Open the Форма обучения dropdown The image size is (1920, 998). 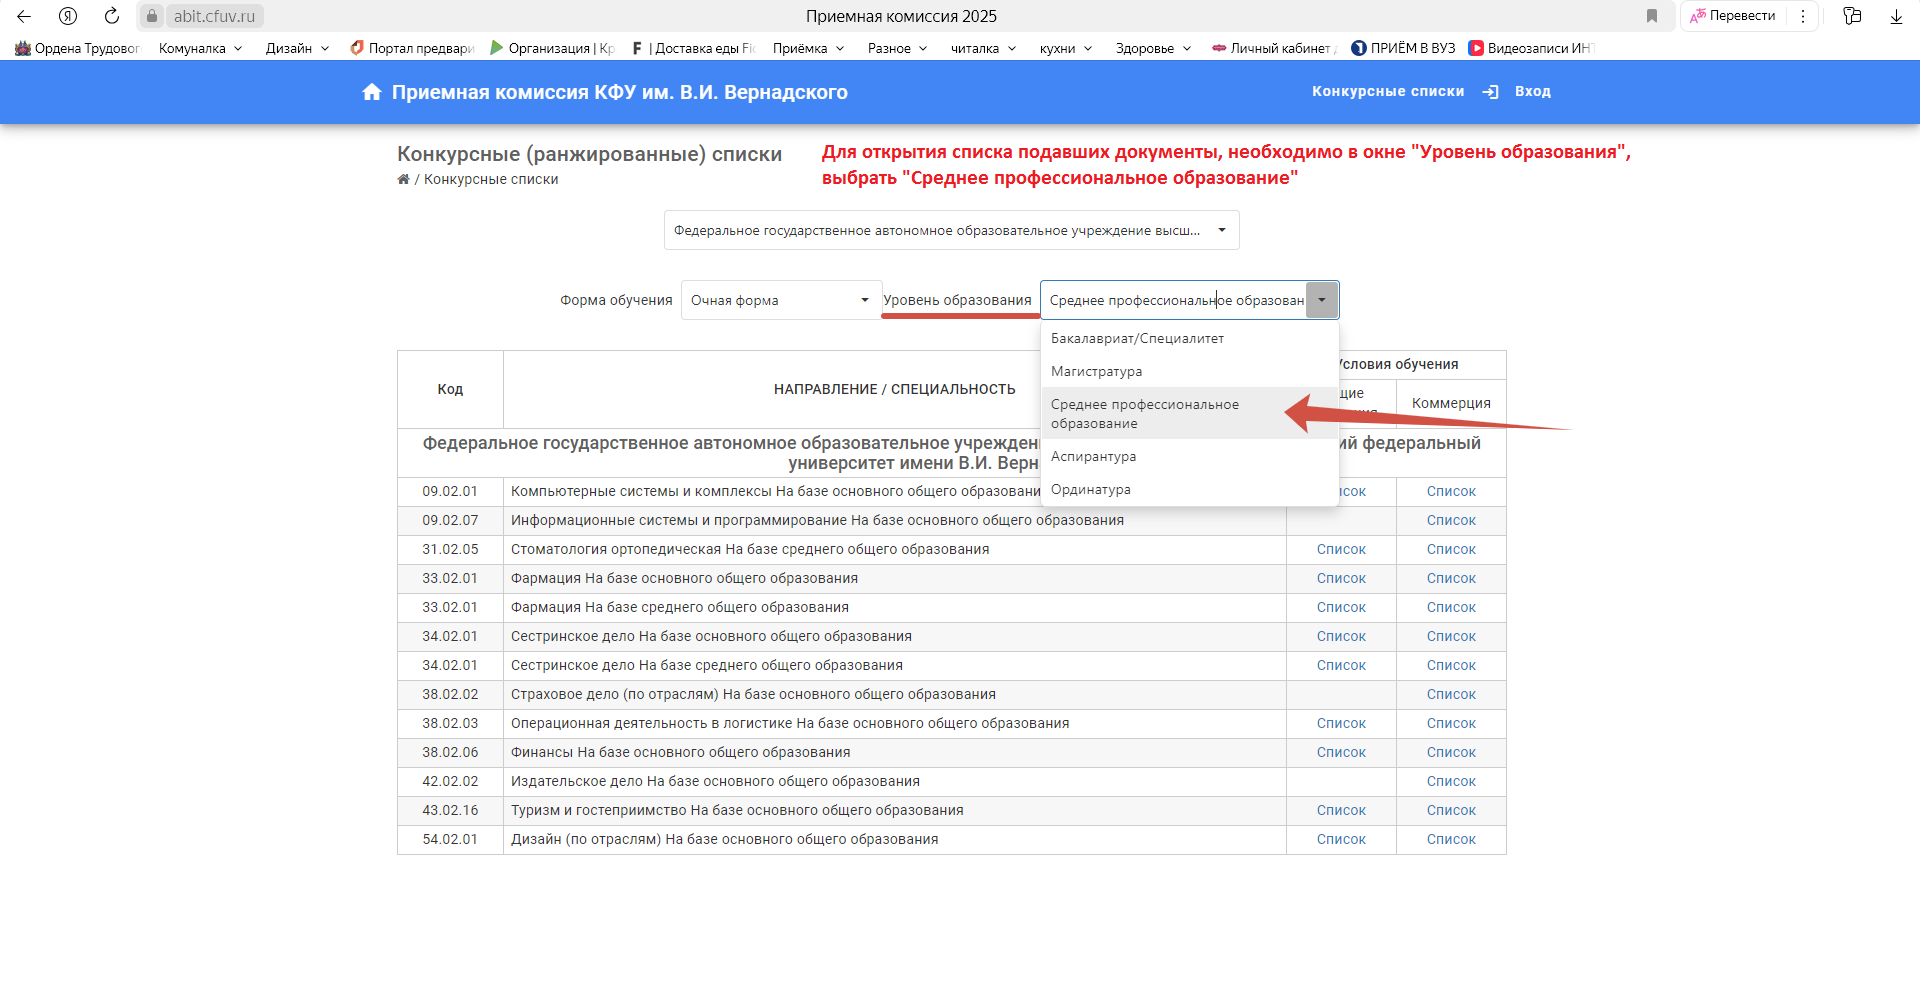coord(781,300)
